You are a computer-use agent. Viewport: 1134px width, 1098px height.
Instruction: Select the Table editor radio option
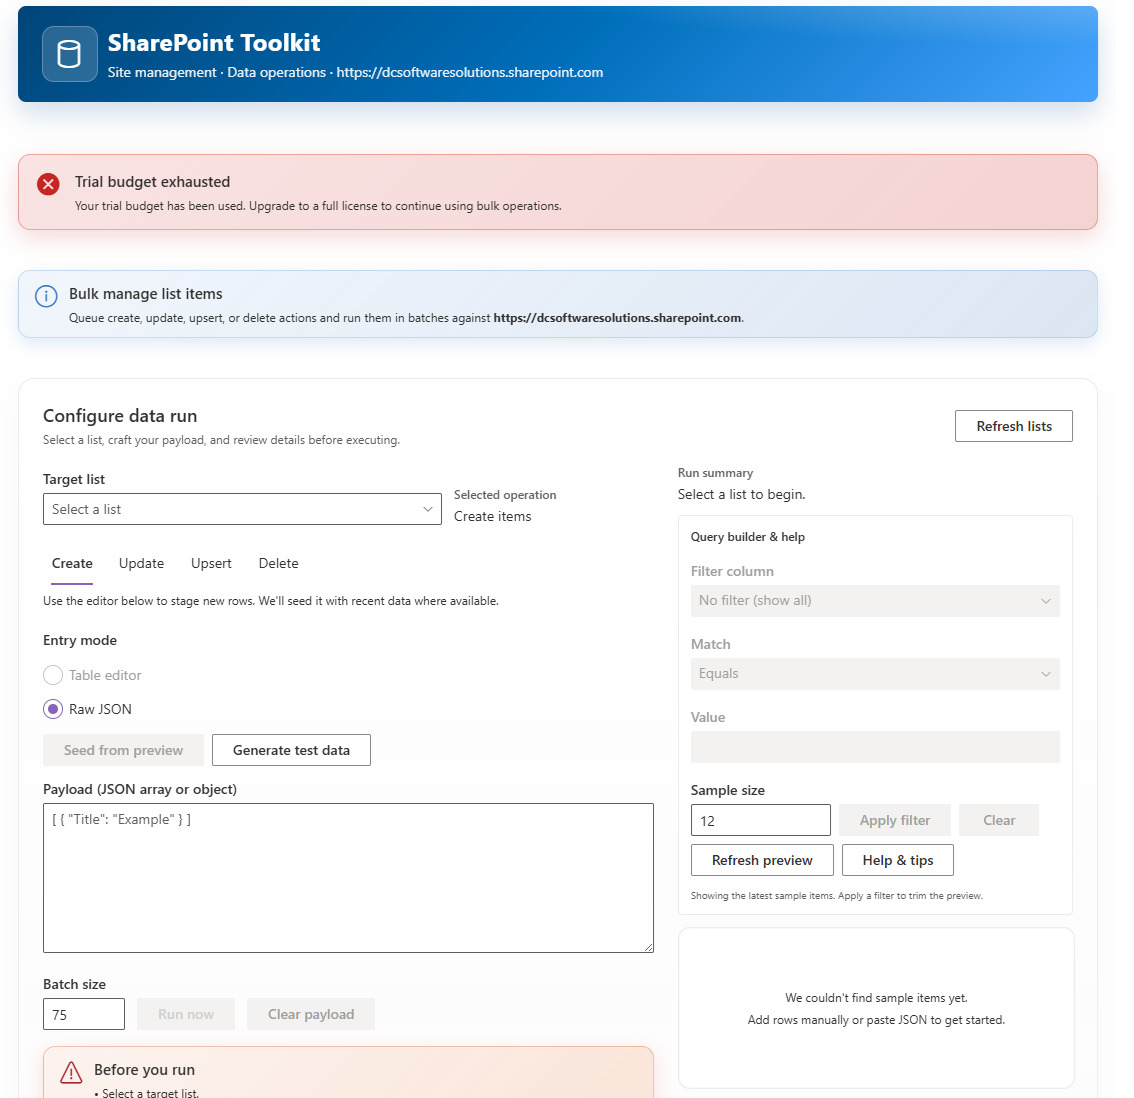pos(53,675)
